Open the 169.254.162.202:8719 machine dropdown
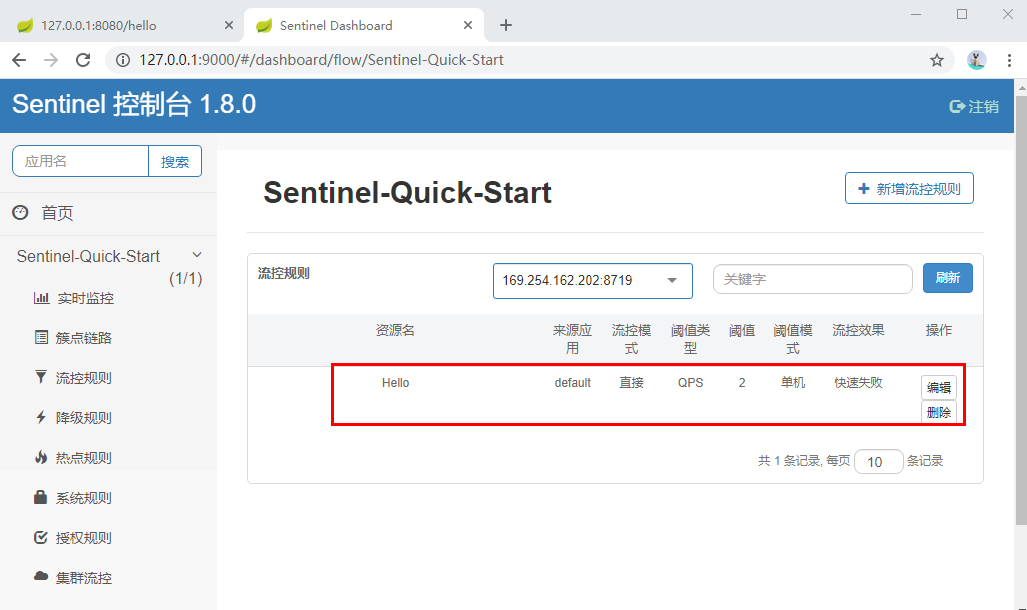The width and height of the screenshot is (1027, 610). pos(593,280)
